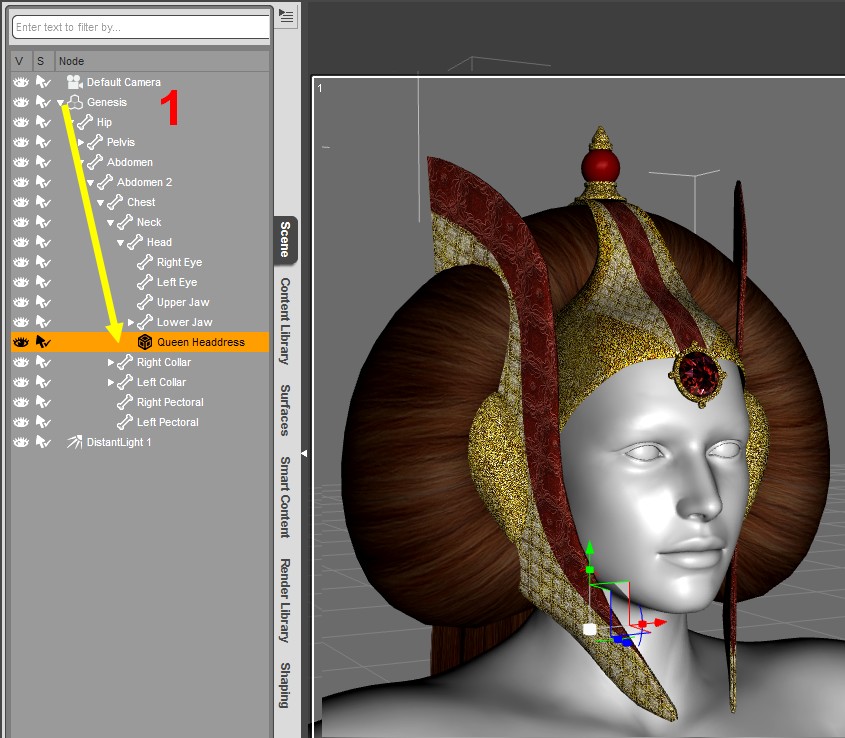845x738 pixels.
Task: Collapse the Abdomen 2 node
Action: 91,183
